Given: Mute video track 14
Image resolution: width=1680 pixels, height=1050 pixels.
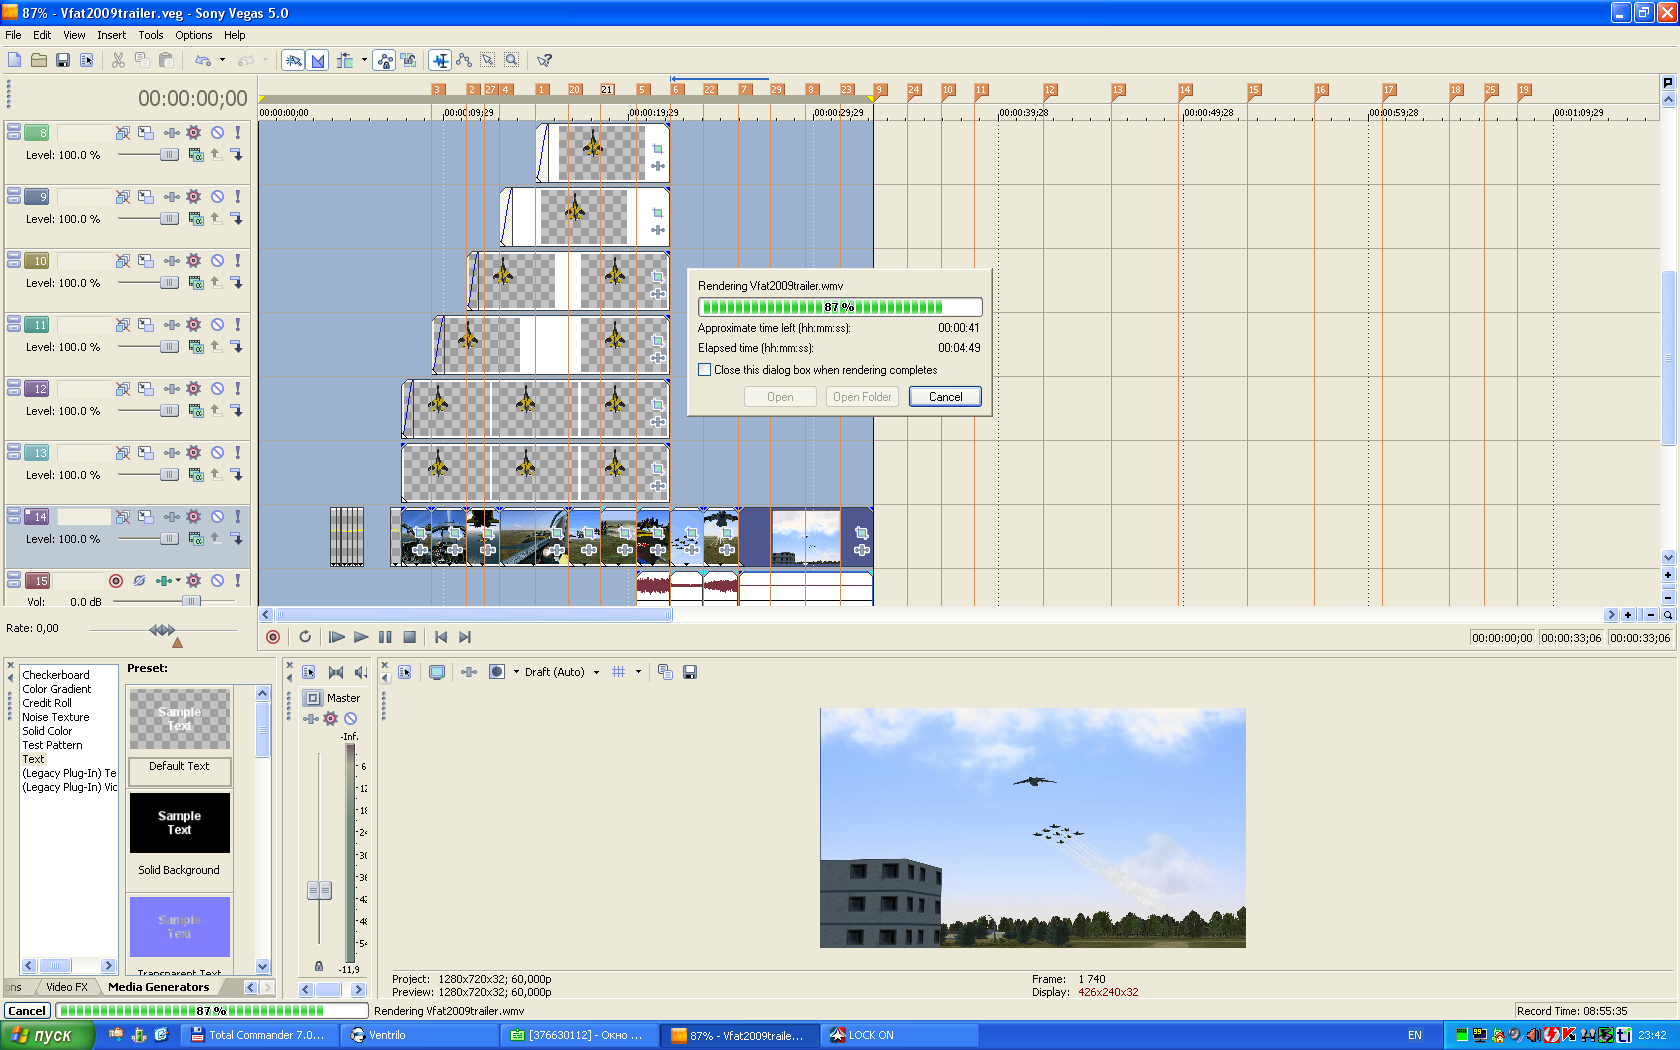Looking at the screenshot, I should click(217, 517).
